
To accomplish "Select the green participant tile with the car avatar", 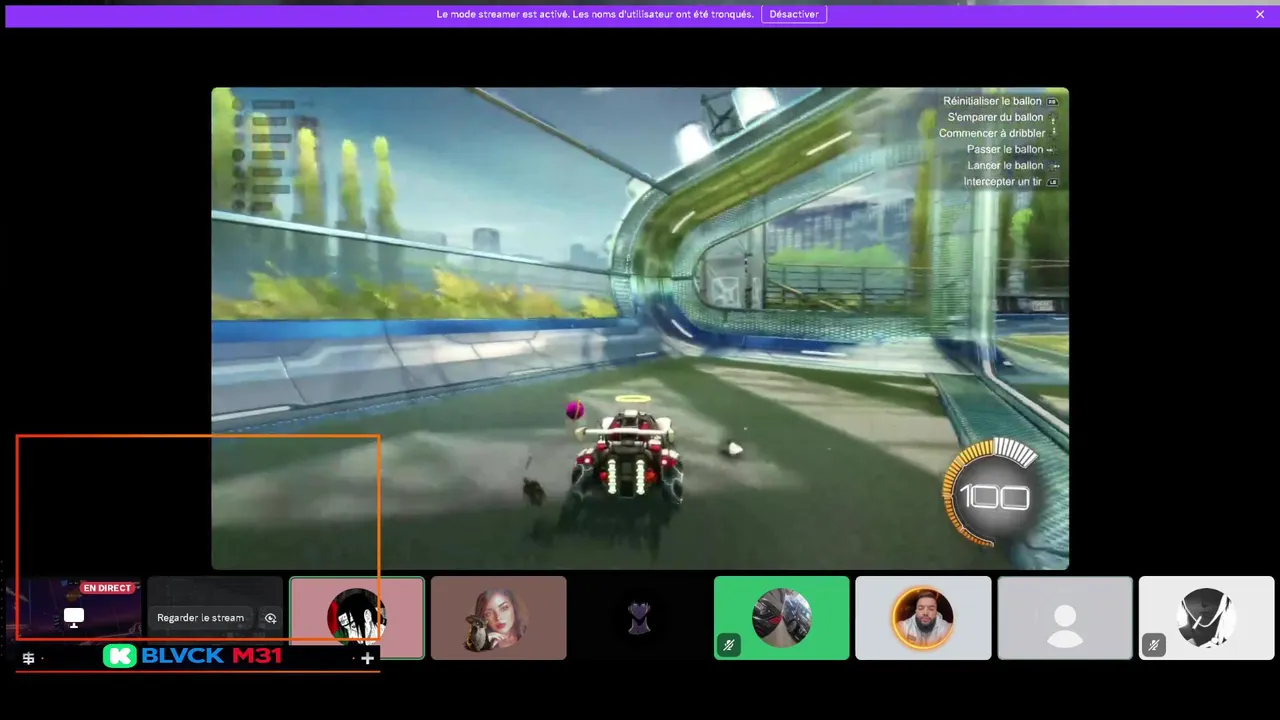I will pyautogui.click(x=782, y=618).
